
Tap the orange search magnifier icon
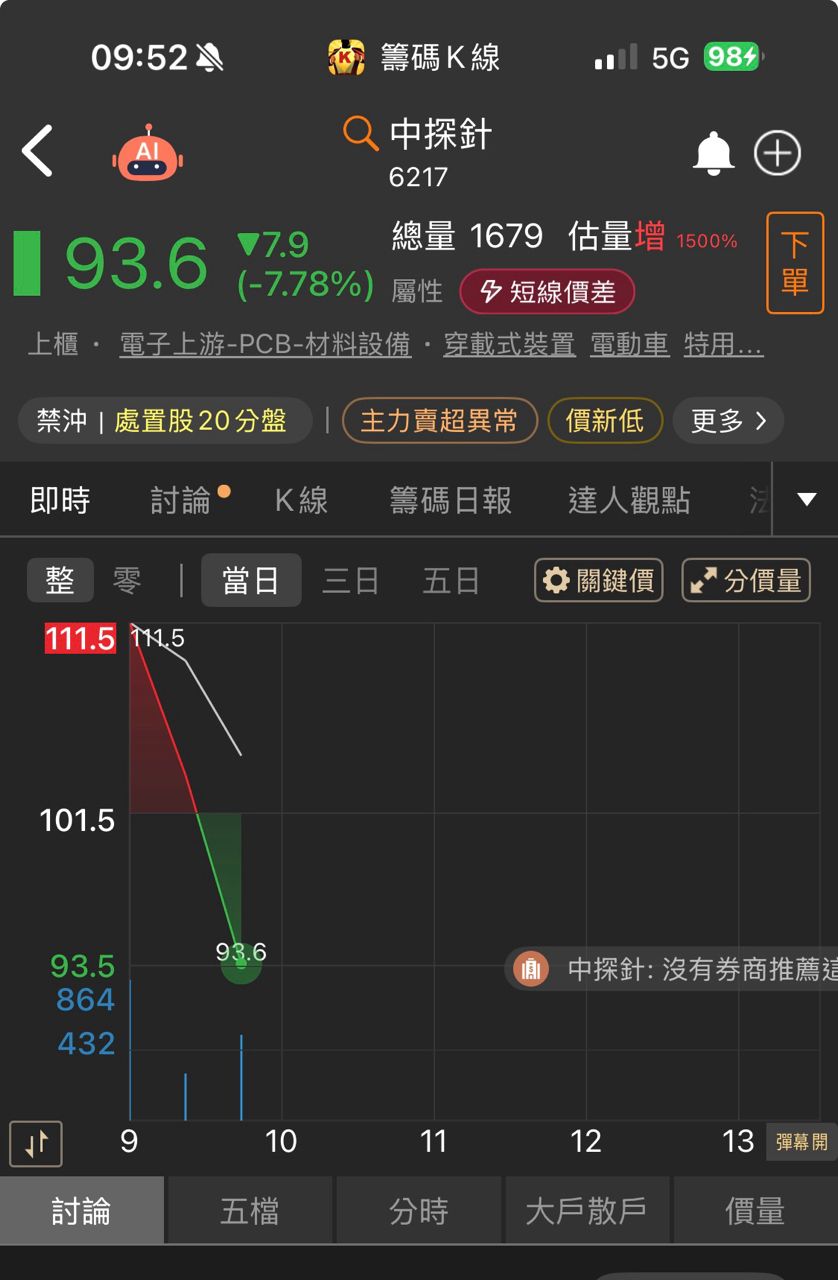[x=360, y=133]
